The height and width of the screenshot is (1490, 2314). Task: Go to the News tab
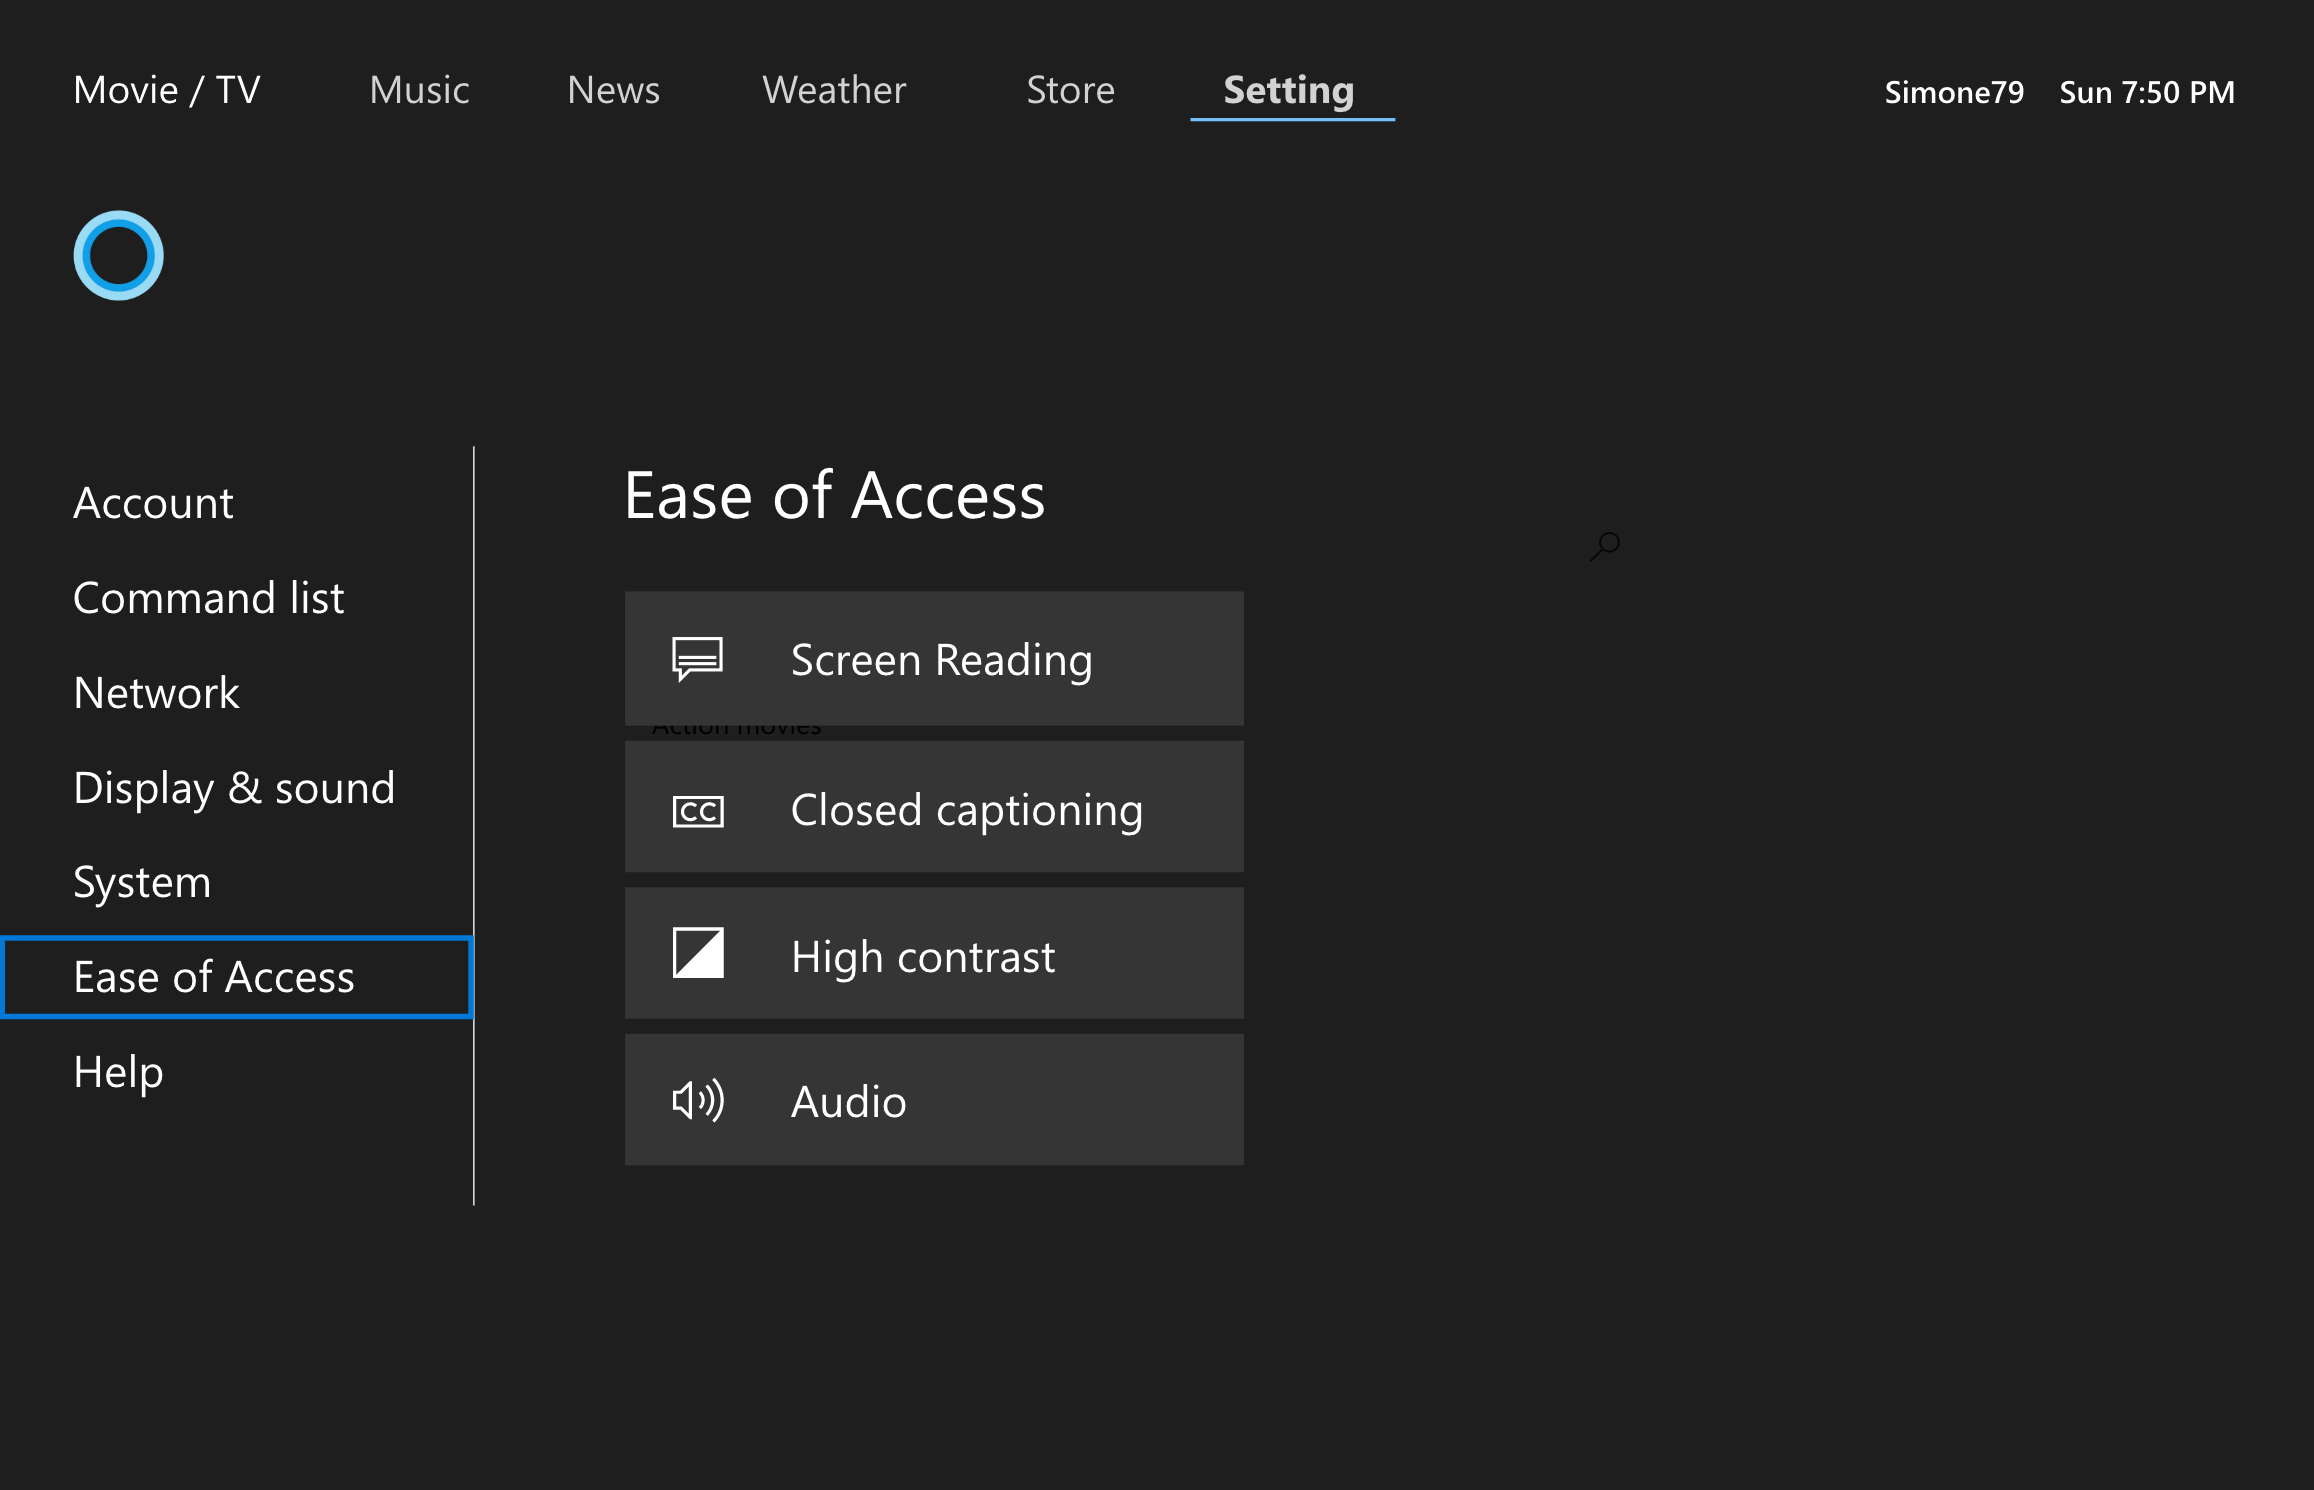click(x=613, y=90)
